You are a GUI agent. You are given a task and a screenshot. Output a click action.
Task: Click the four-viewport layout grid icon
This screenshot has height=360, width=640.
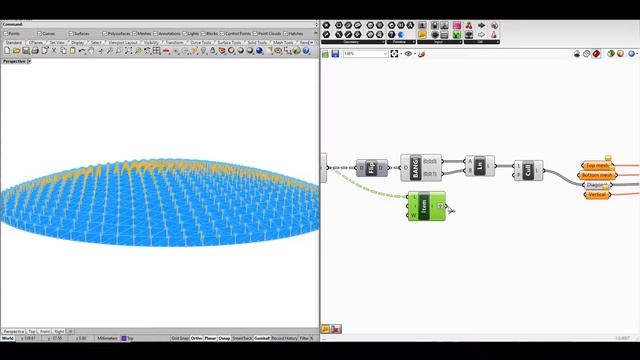[156, 51]
